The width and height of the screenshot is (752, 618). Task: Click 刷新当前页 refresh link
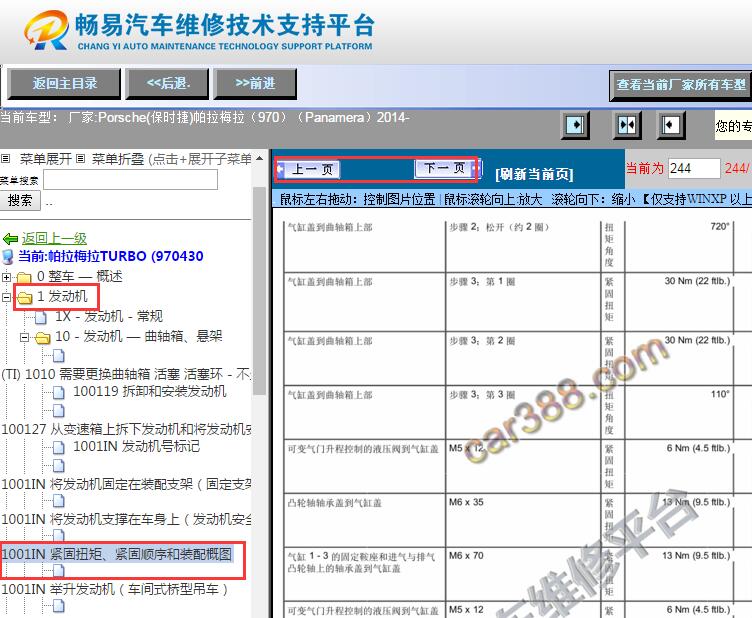(x=534, y=174)
